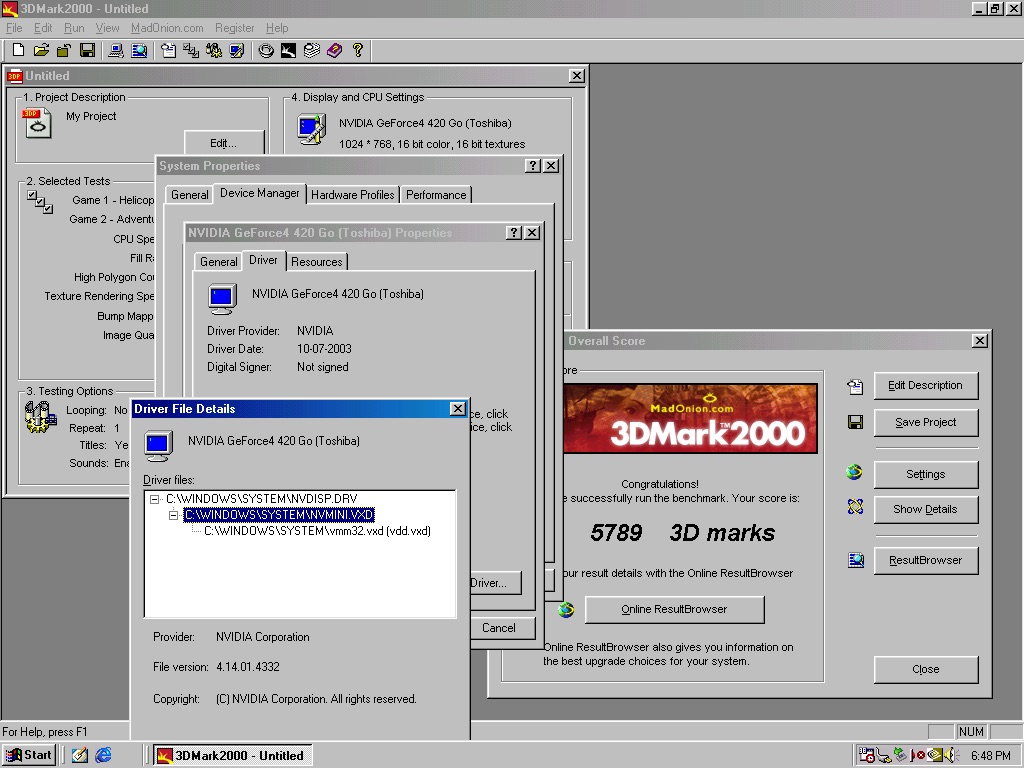Switch to Resources tab in GeForce4 Properties
This screenshot has width=1024, height=768.
(317, 262)
